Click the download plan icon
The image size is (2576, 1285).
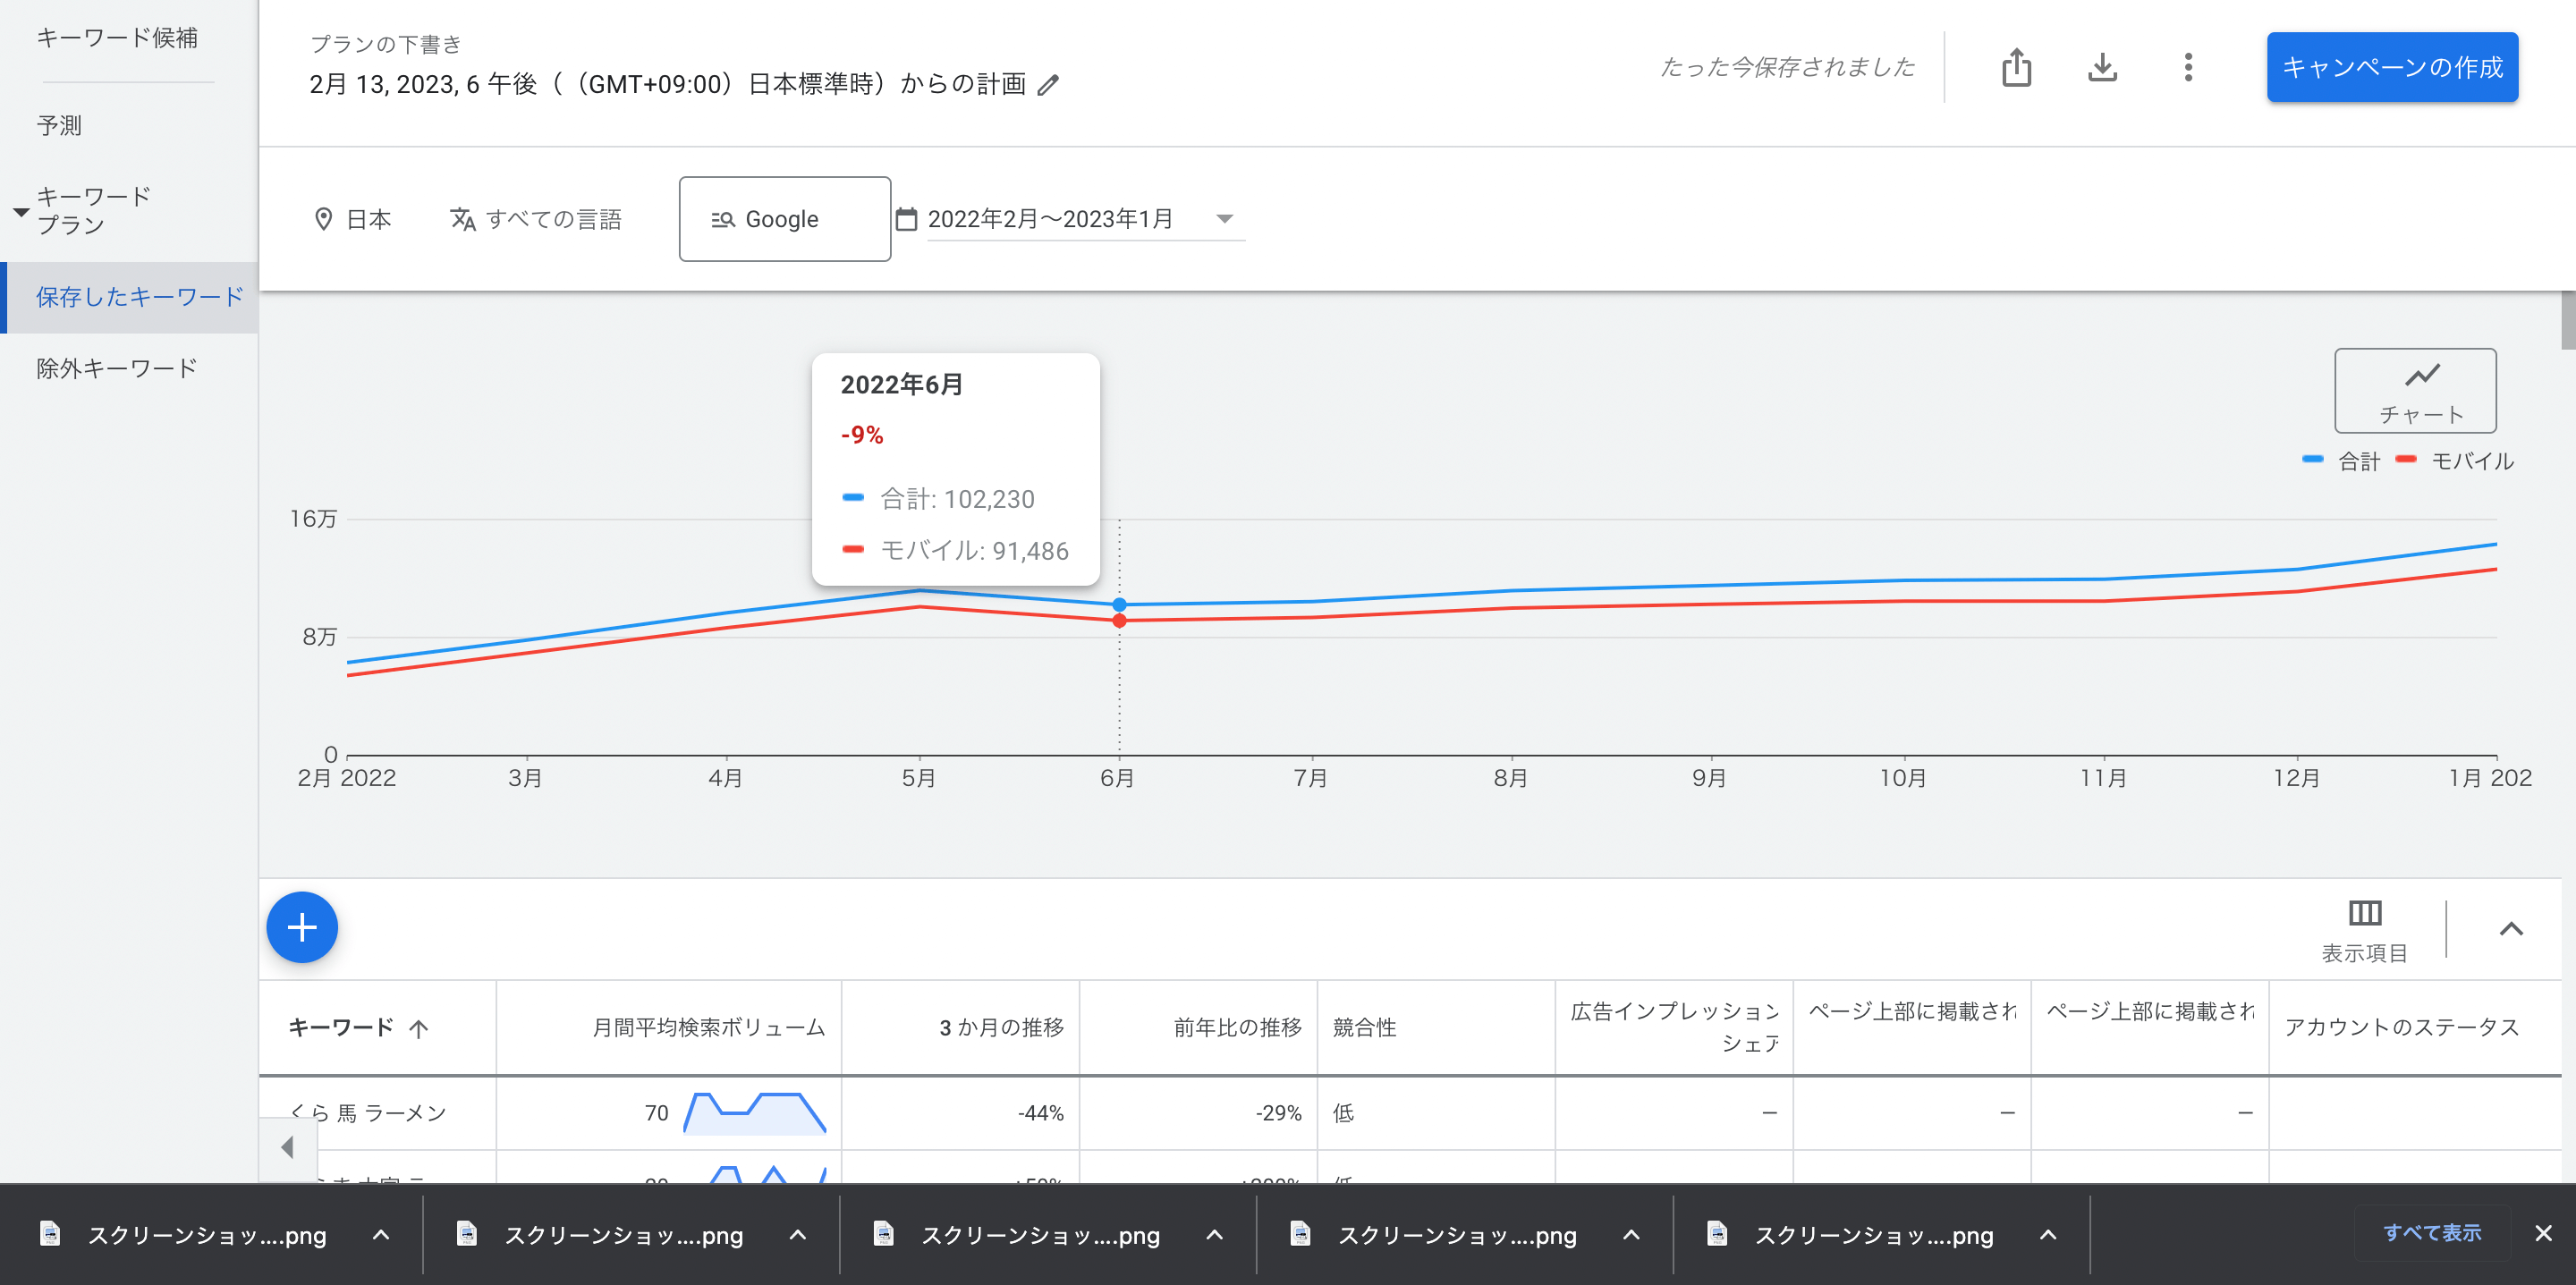click(x=2102, y=68)
